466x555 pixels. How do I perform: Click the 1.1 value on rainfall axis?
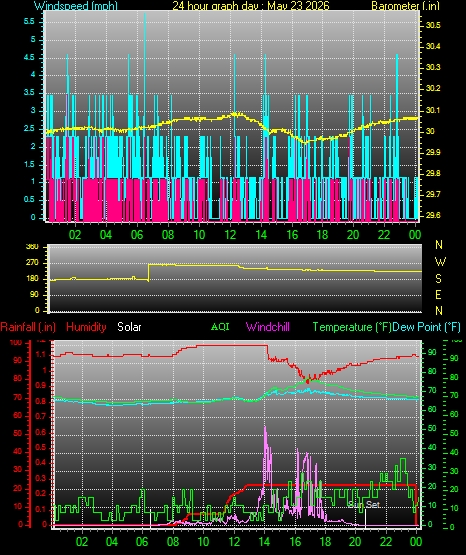point(41,354)
